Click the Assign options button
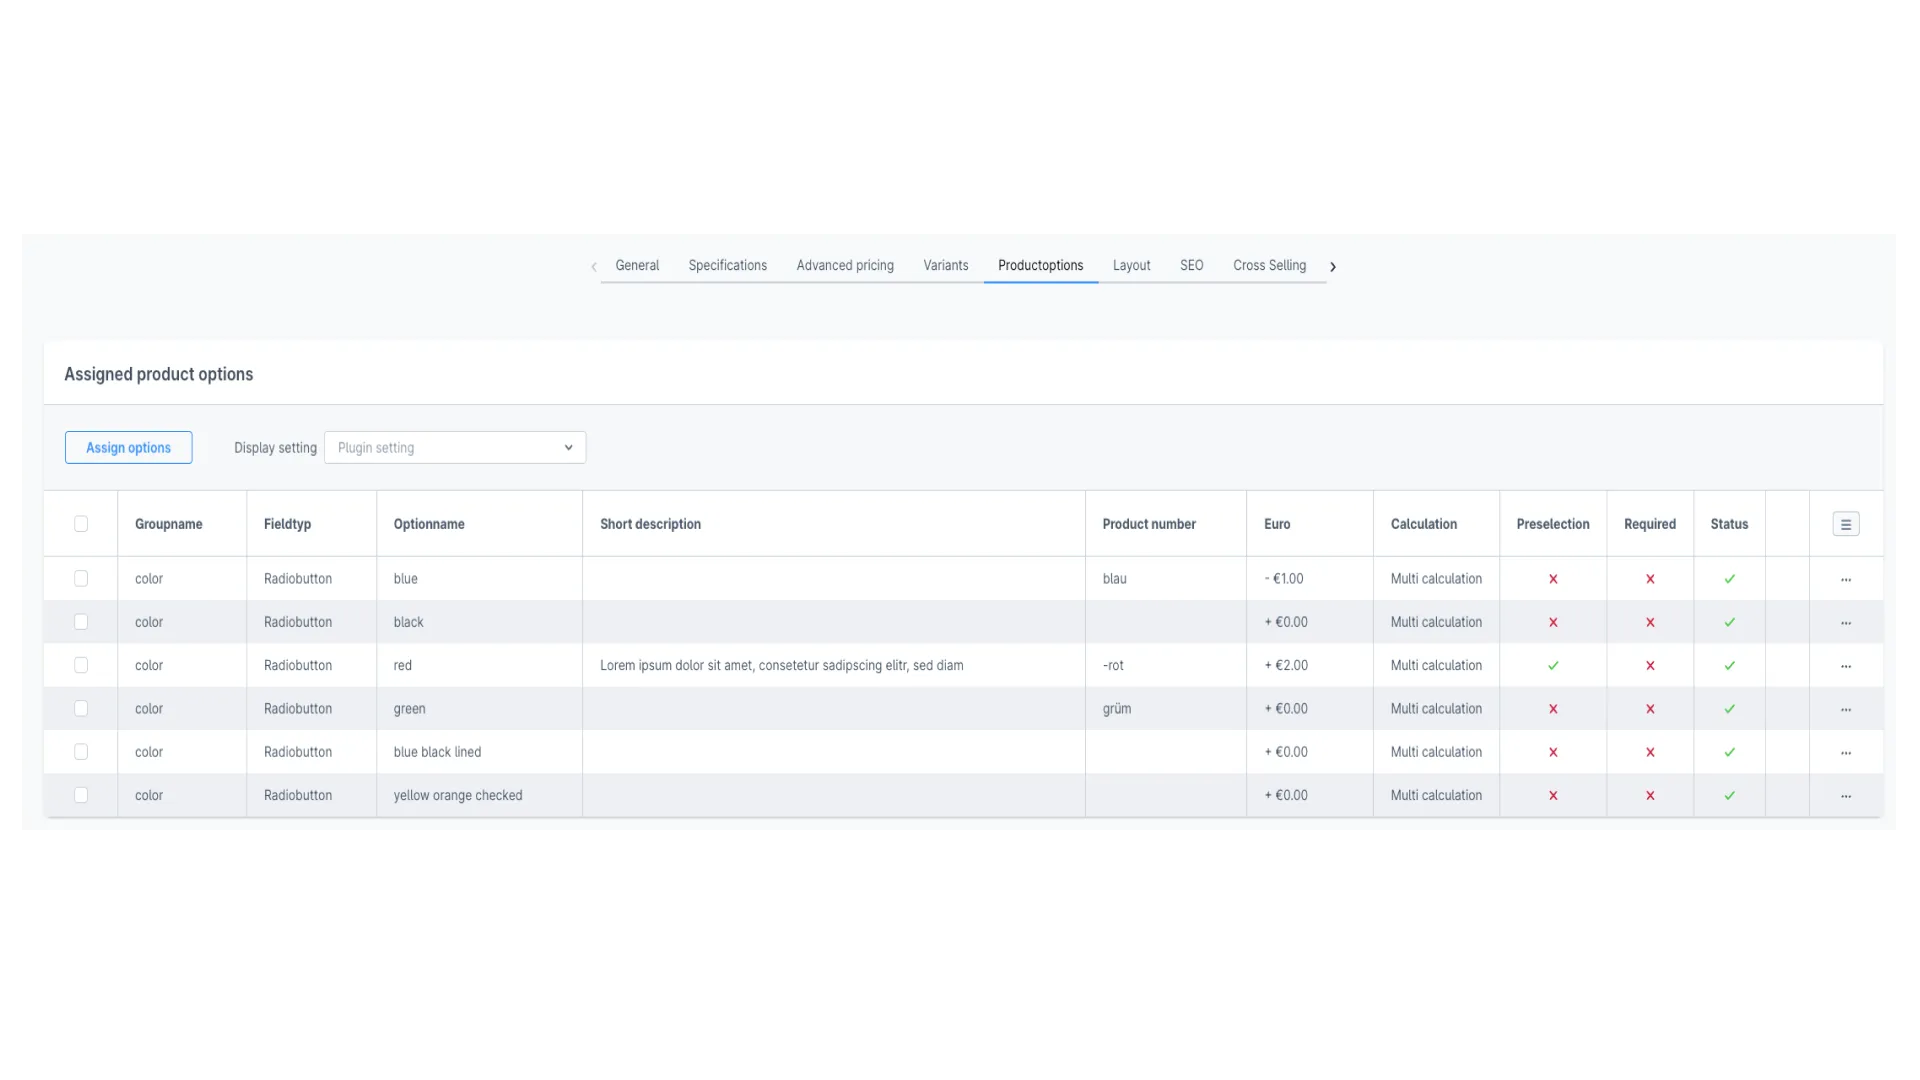This screenshot has width=1920, height=1080. [x=128, y=447]
